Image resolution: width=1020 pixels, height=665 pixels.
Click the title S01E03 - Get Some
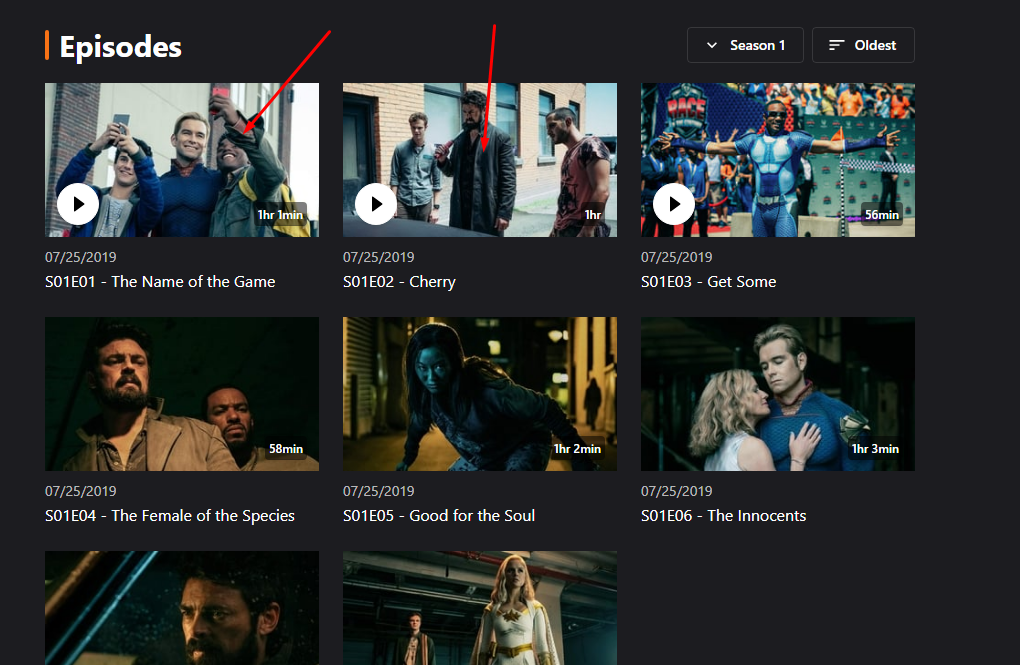pyautogui.click(x=708, y=282)
